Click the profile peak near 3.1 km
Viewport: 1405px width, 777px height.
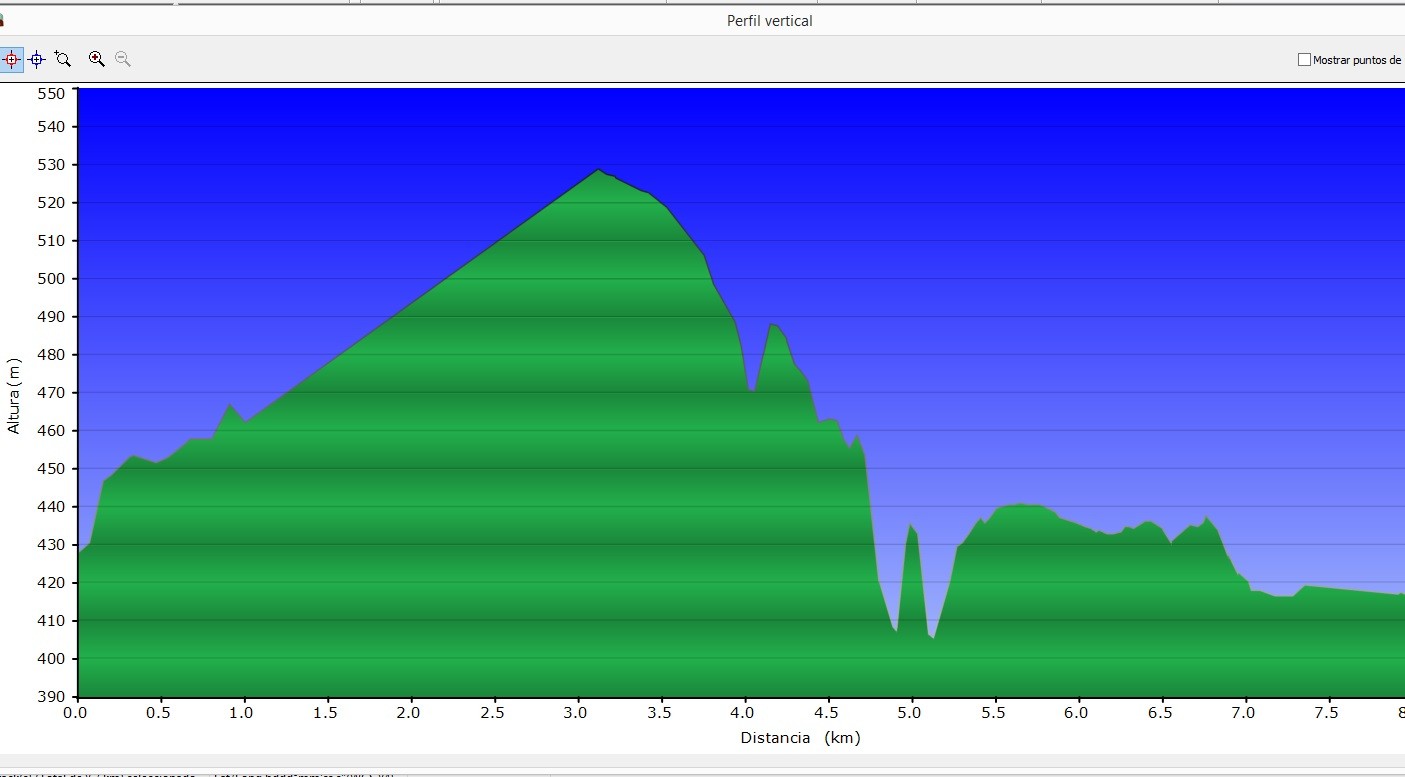(599, 170)
